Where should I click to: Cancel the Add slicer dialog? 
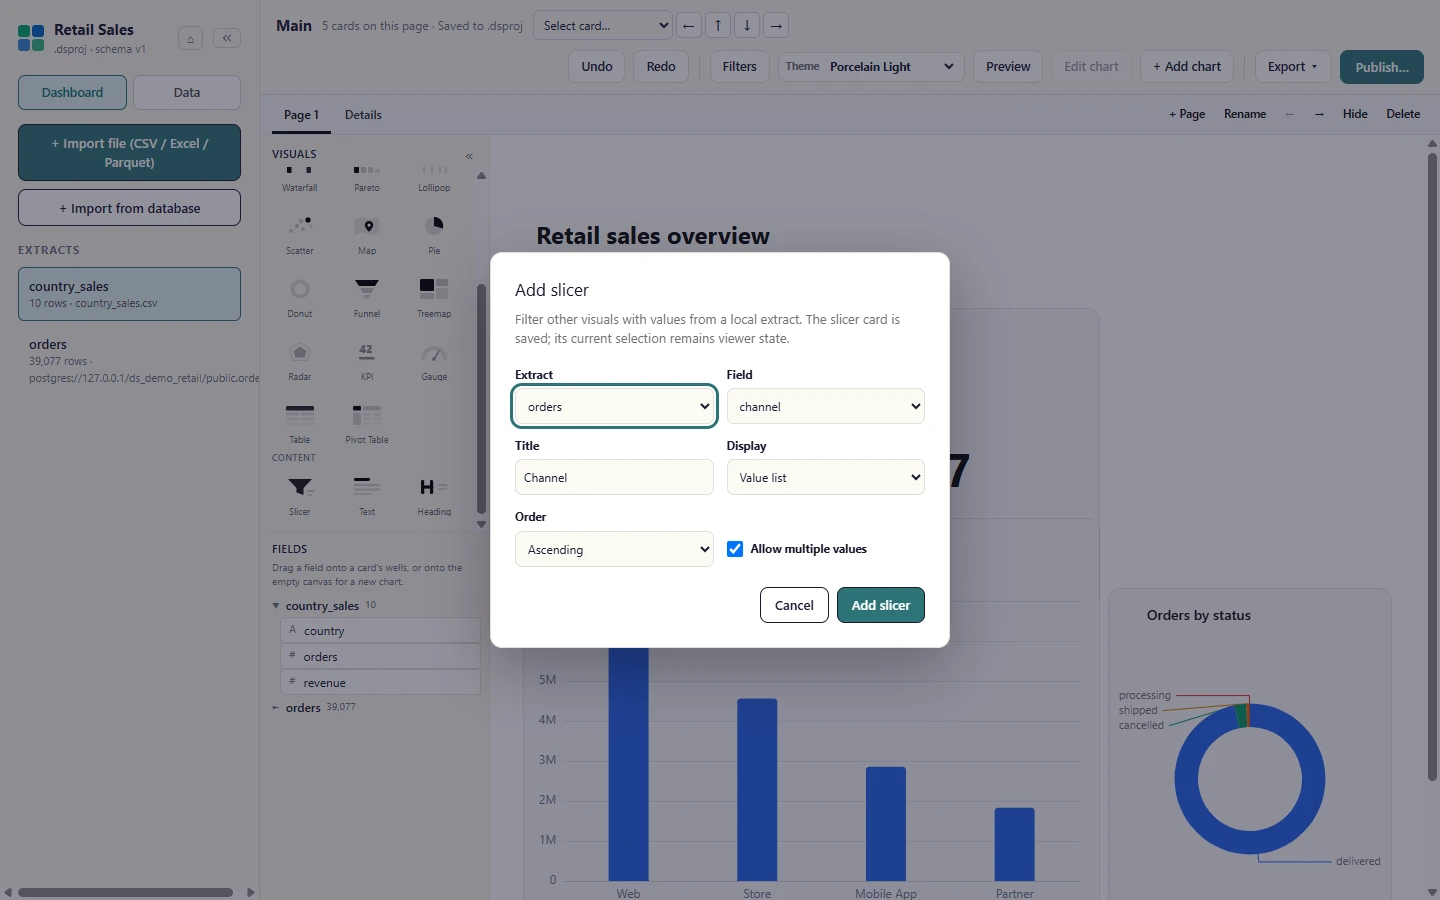click(x=794, y=605)
